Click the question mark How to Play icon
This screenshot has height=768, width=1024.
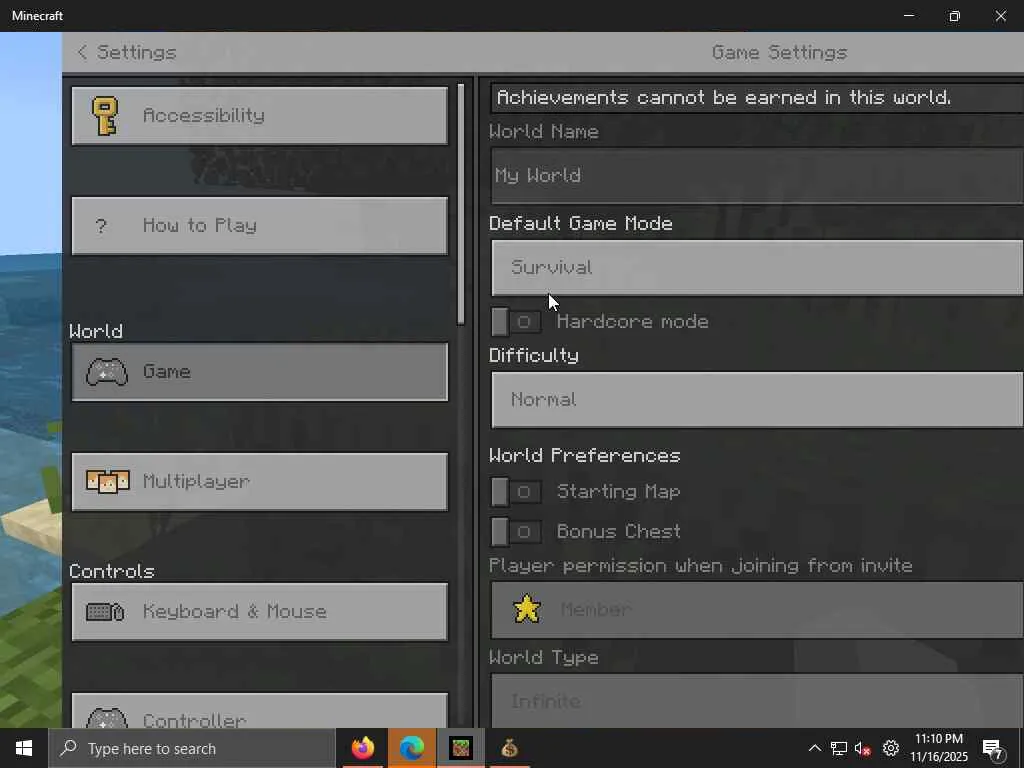coord(101,226)
